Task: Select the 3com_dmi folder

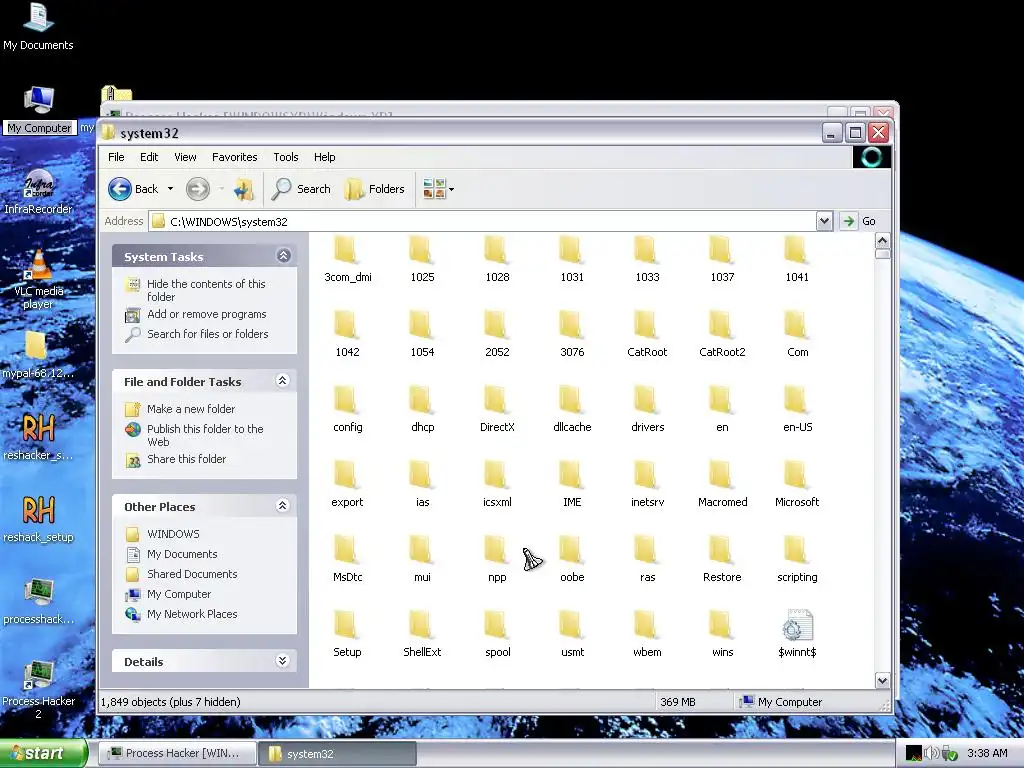Action: pyautogui.click(x=347, y=259)
